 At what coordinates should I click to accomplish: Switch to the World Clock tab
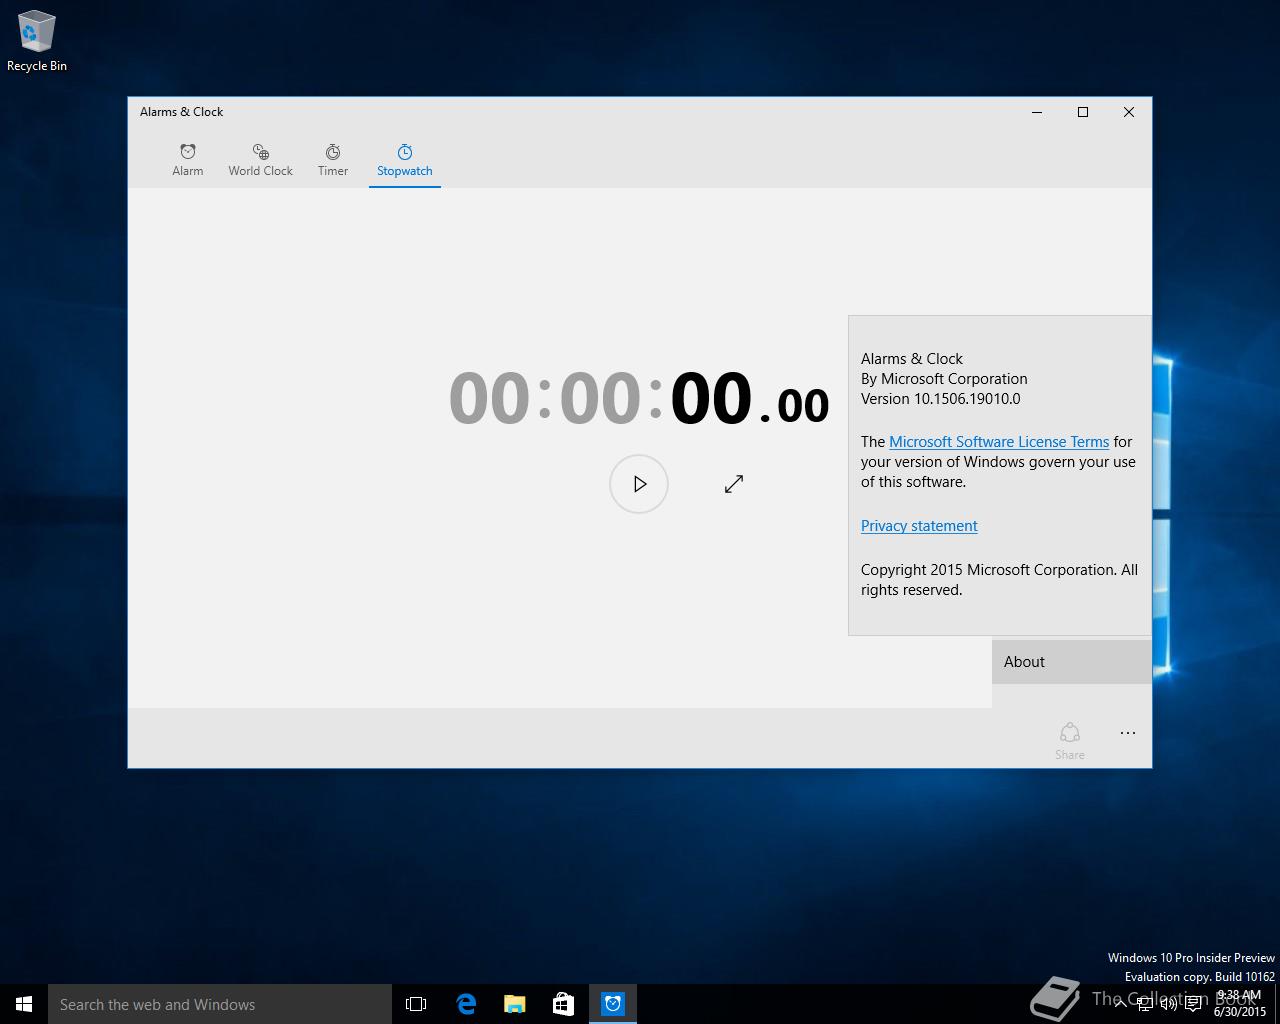click(x=260, y=160)
